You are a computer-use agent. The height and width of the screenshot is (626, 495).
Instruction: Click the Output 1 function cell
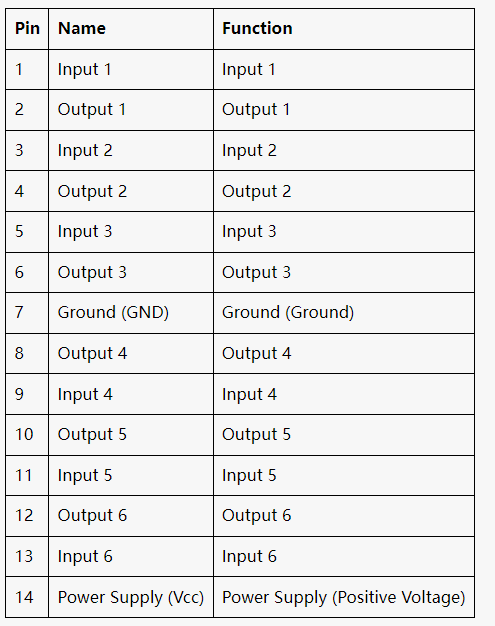pos(344,110)
